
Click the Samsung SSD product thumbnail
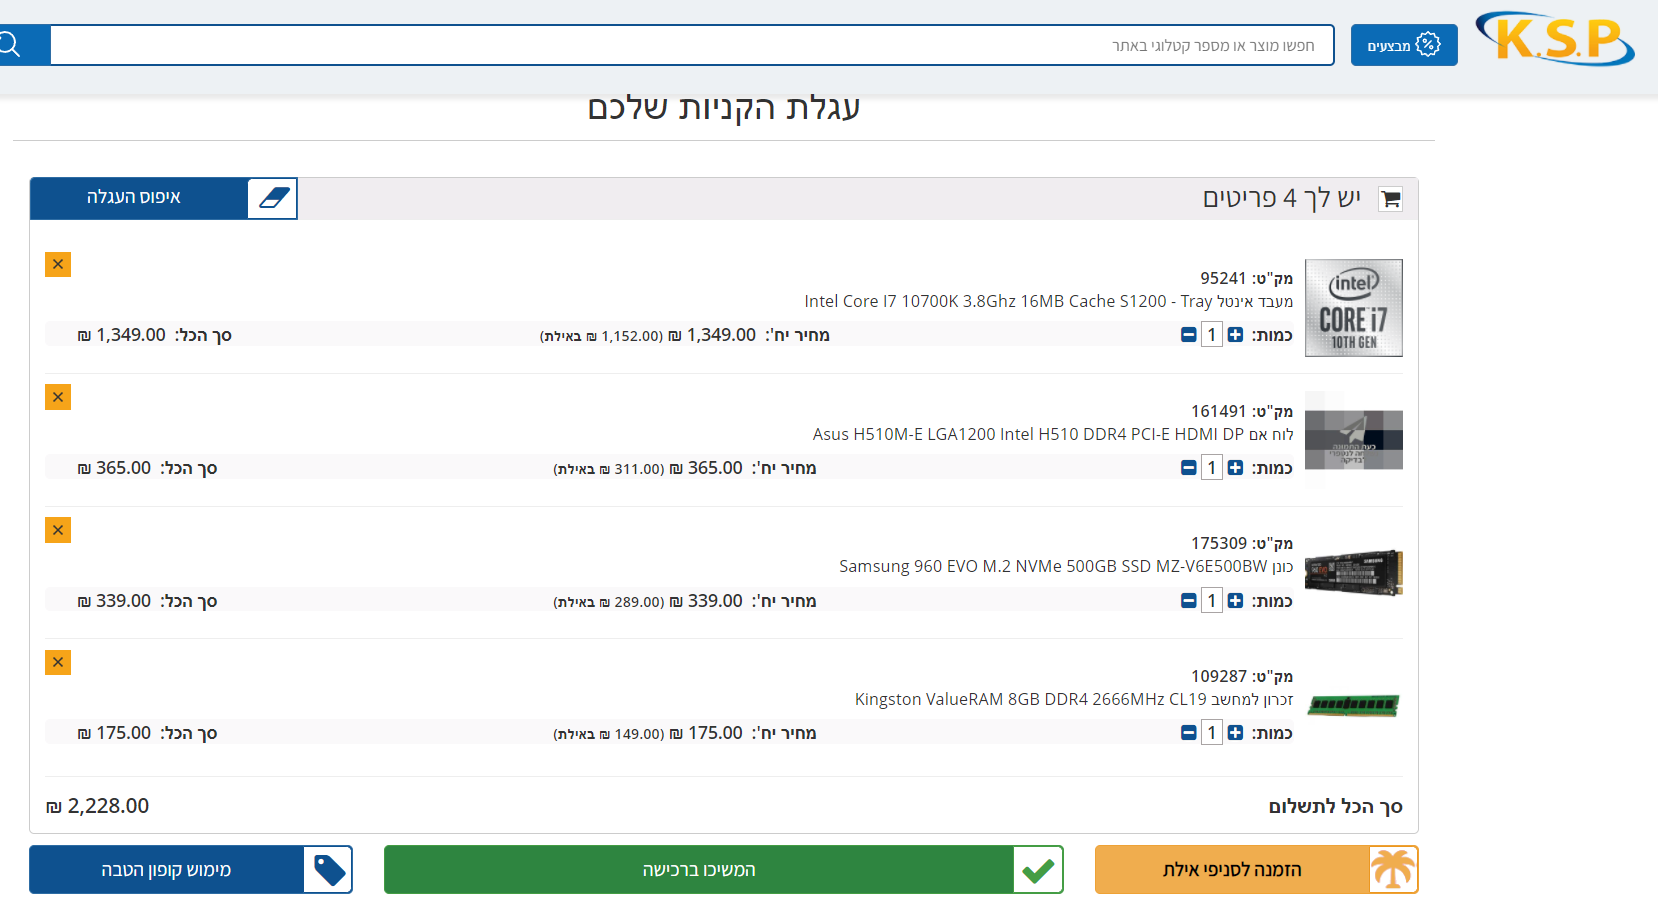pyautogui.click(x=1354, y=572)
